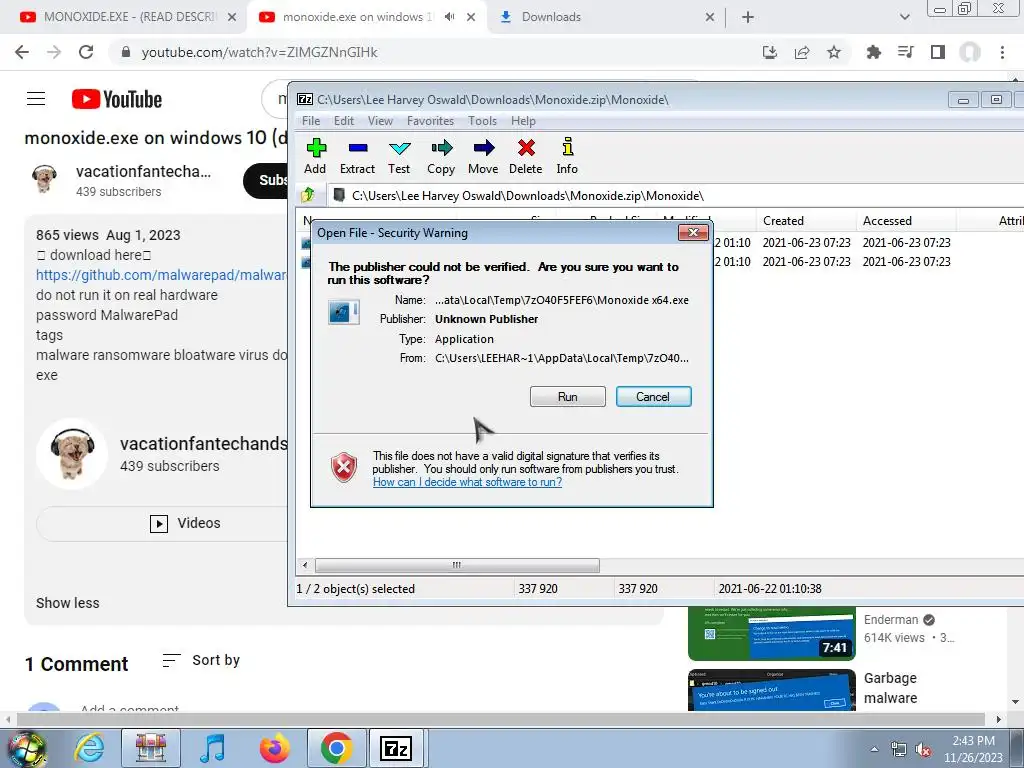Click the Chrome address bar URL
The image size is (1024, 768).
(x=260, y=52)
